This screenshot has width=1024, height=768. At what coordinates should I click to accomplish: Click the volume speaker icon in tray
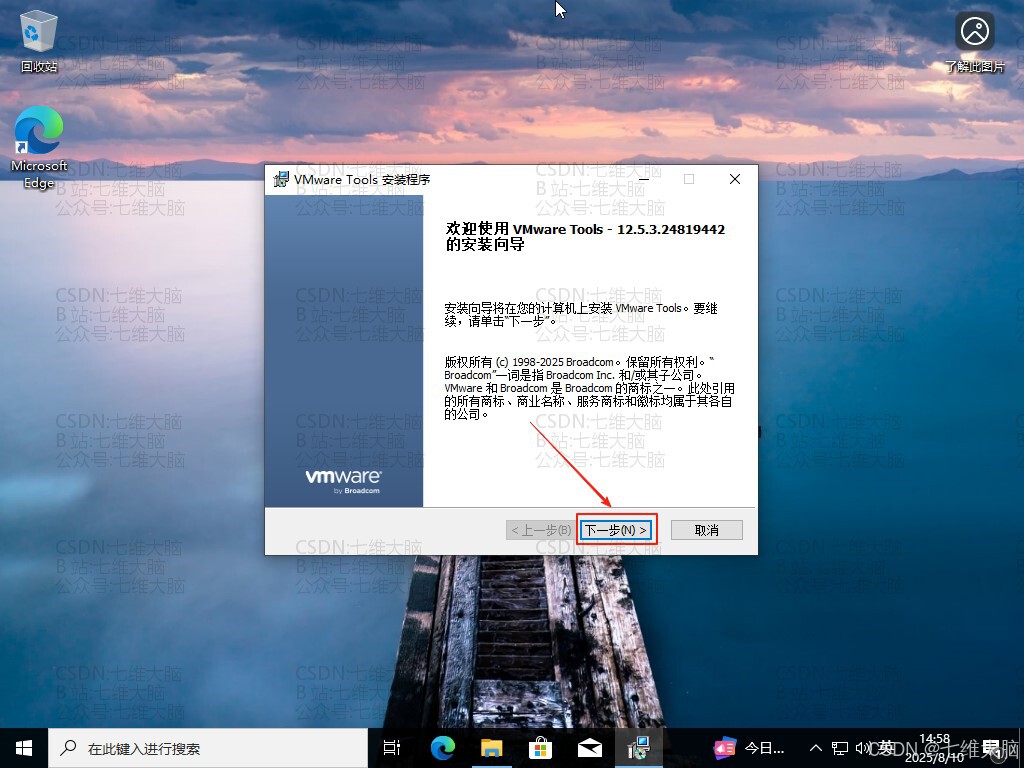point(863,748)
